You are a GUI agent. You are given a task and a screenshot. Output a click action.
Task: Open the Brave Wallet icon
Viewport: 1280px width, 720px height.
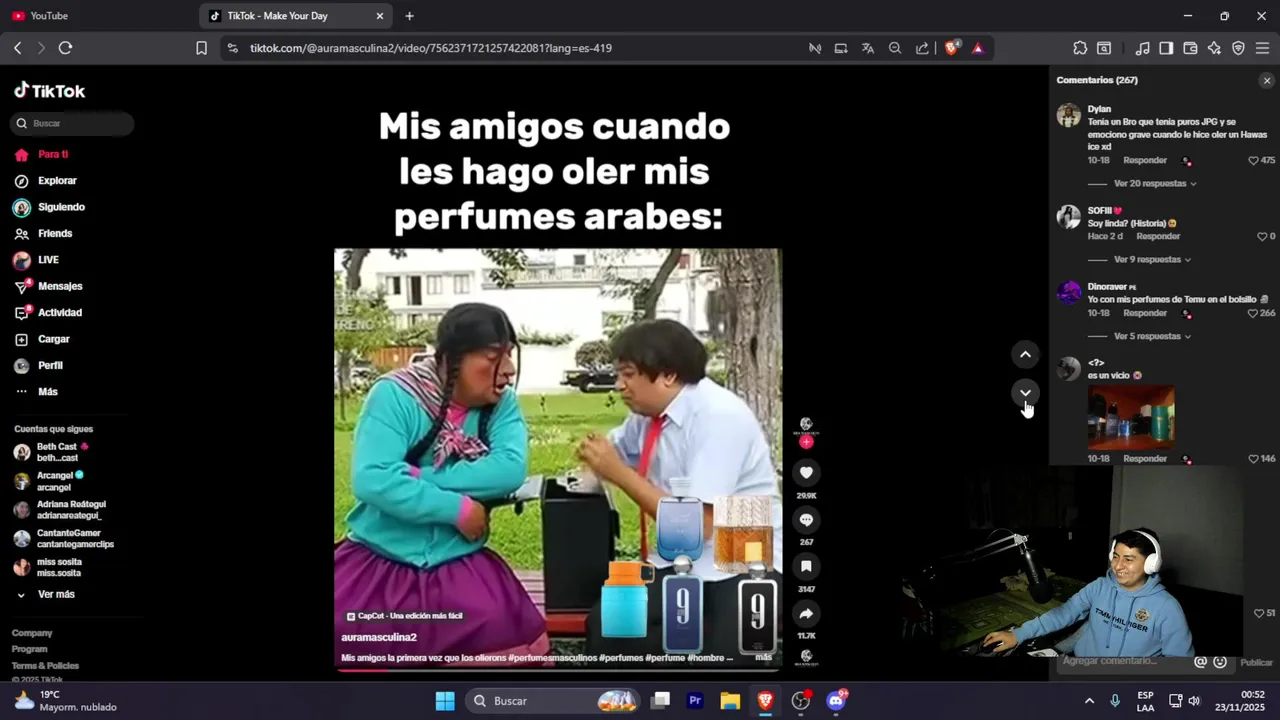[1190, 48]
